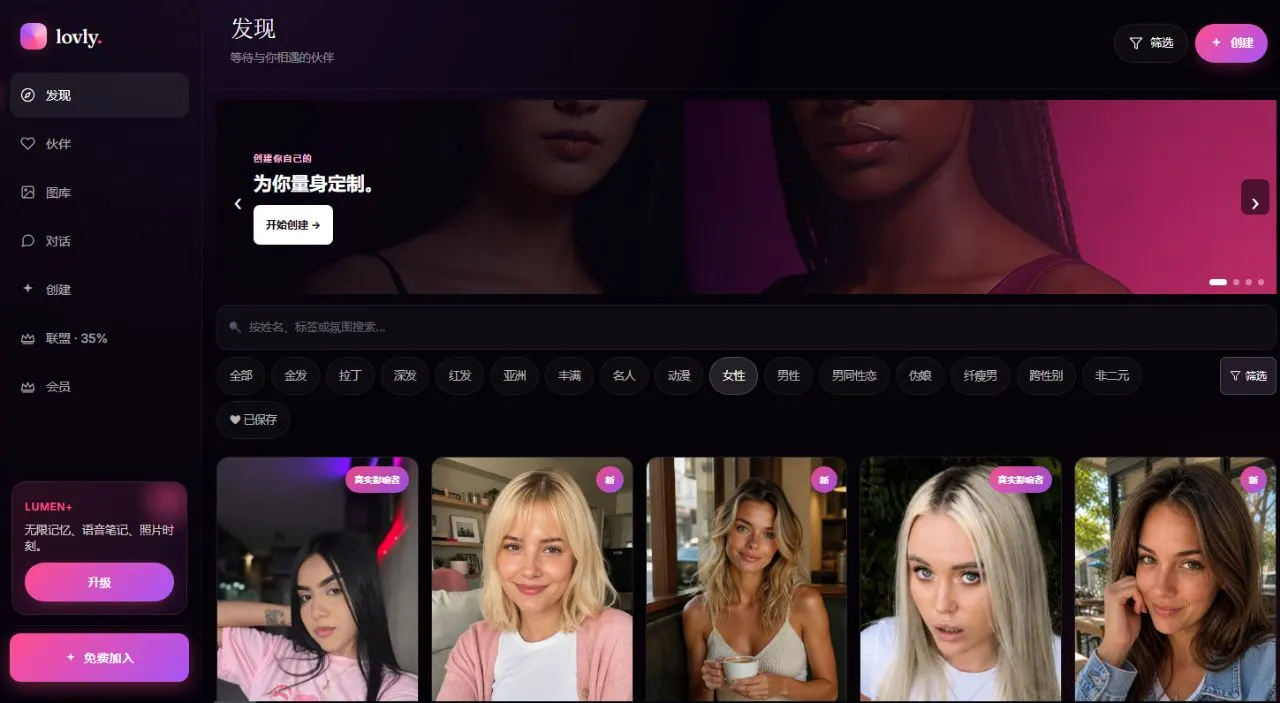The width and height of the screenshot is (1280, 703).
Task: Select the fourth banner pagination dot
Action: (1261, 282)
